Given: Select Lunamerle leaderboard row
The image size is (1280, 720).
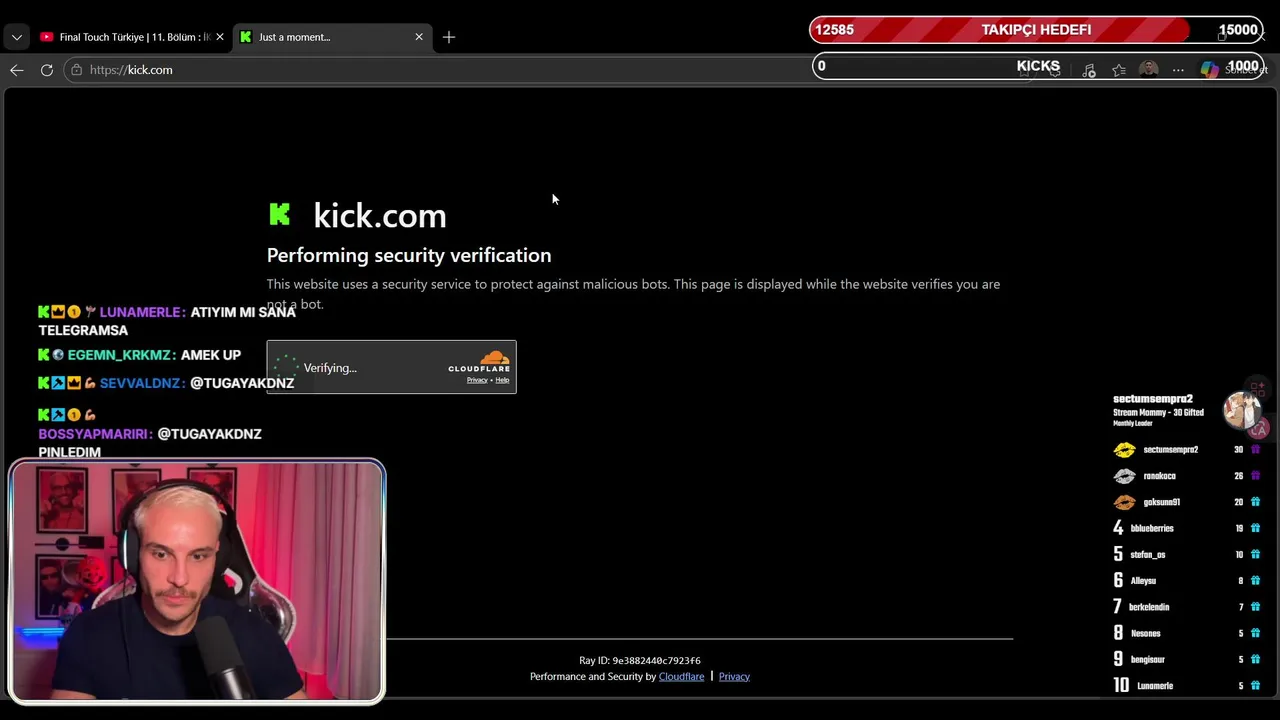Looking at the screenshot, I should pos(1187,686).
